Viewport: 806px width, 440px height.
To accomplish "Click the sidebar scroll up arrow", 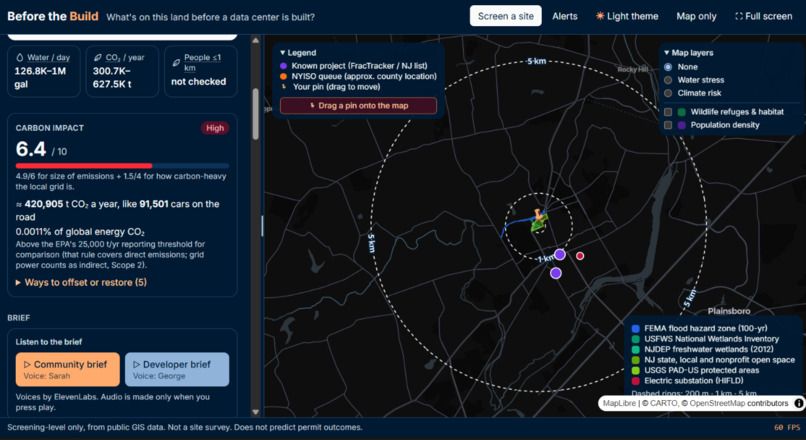I will pyautogui.click(x=255, y=40).
